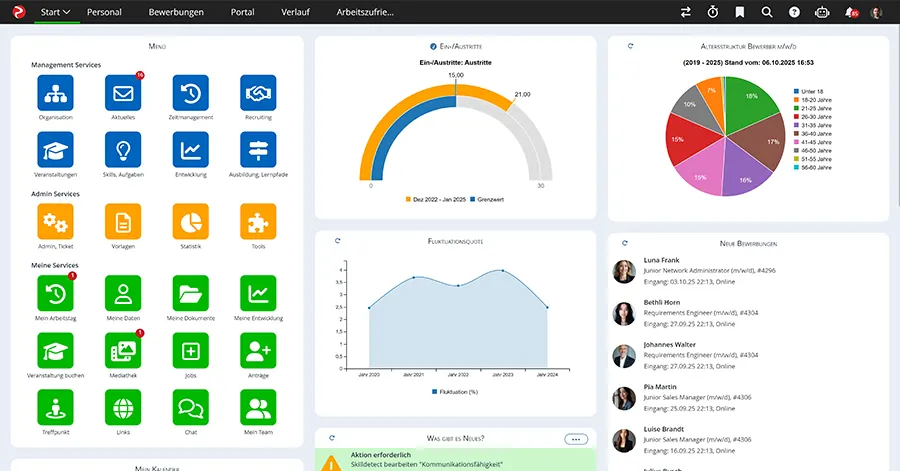Open the Chat tile

(190, 407)
